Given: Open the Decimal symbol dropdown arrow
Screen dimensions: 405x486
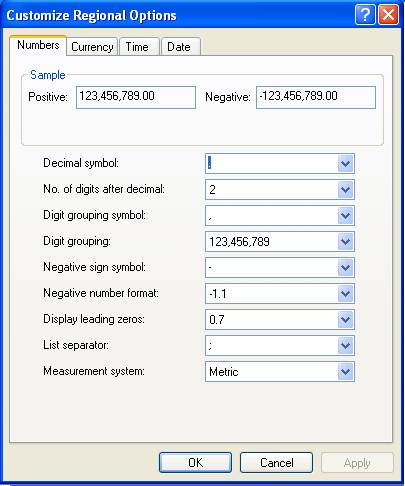Looking at the screenshot, I should pyautogui.click(x=345, y=163).
